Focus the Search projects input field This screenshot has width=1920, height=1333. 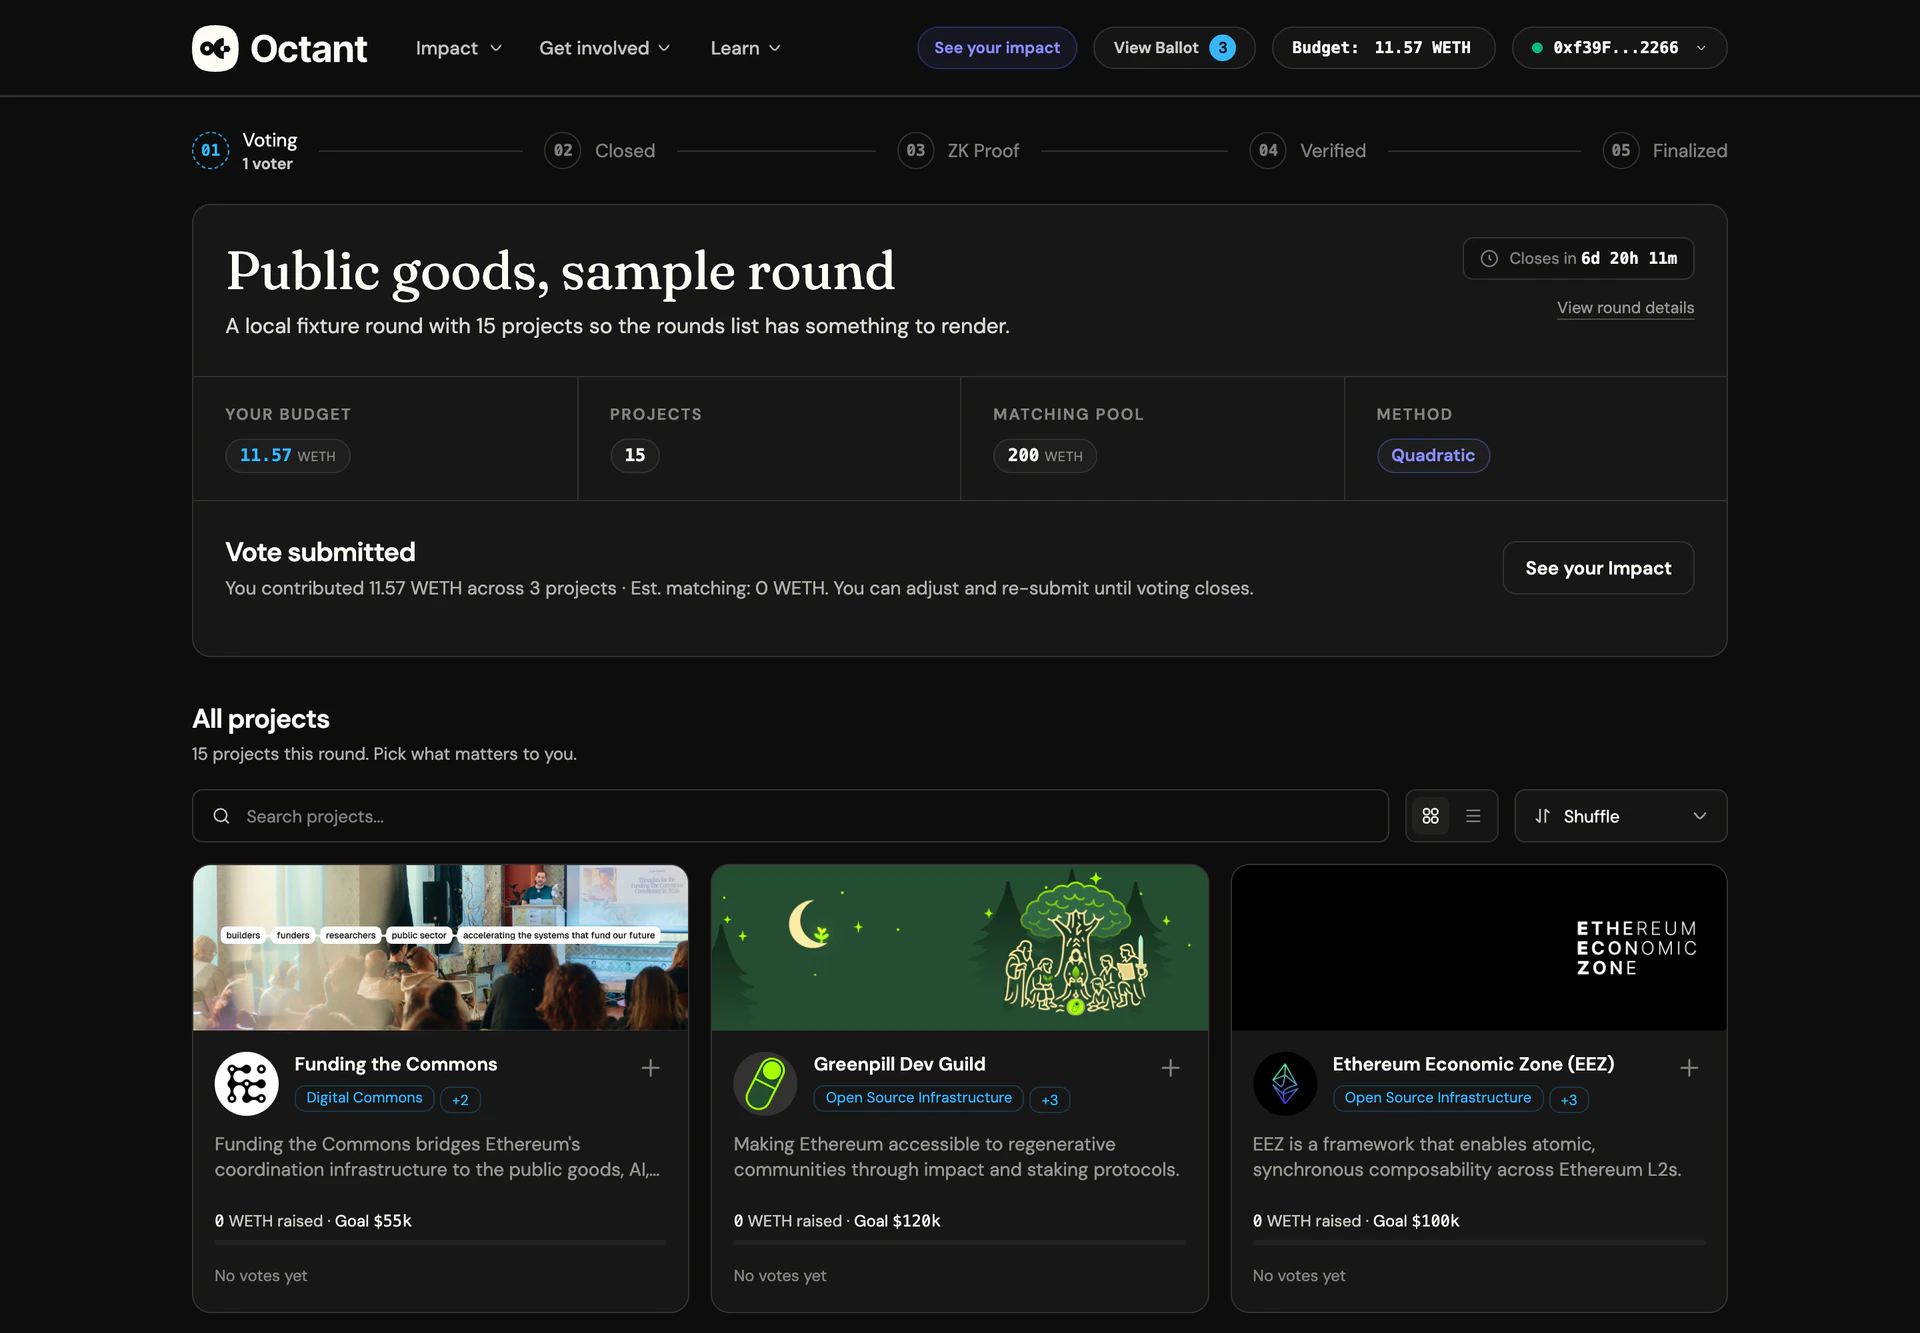790,816
